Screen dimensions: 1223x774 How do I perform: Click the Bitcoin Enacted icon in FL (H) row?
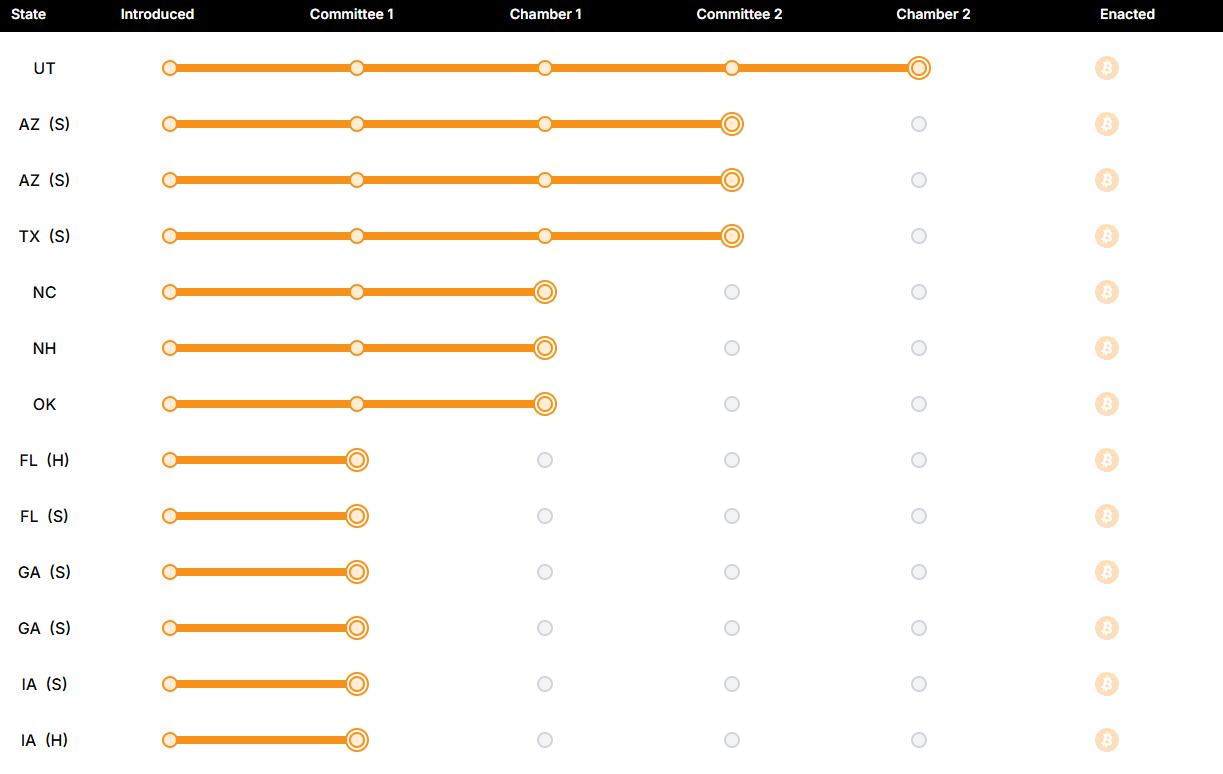1106,460
